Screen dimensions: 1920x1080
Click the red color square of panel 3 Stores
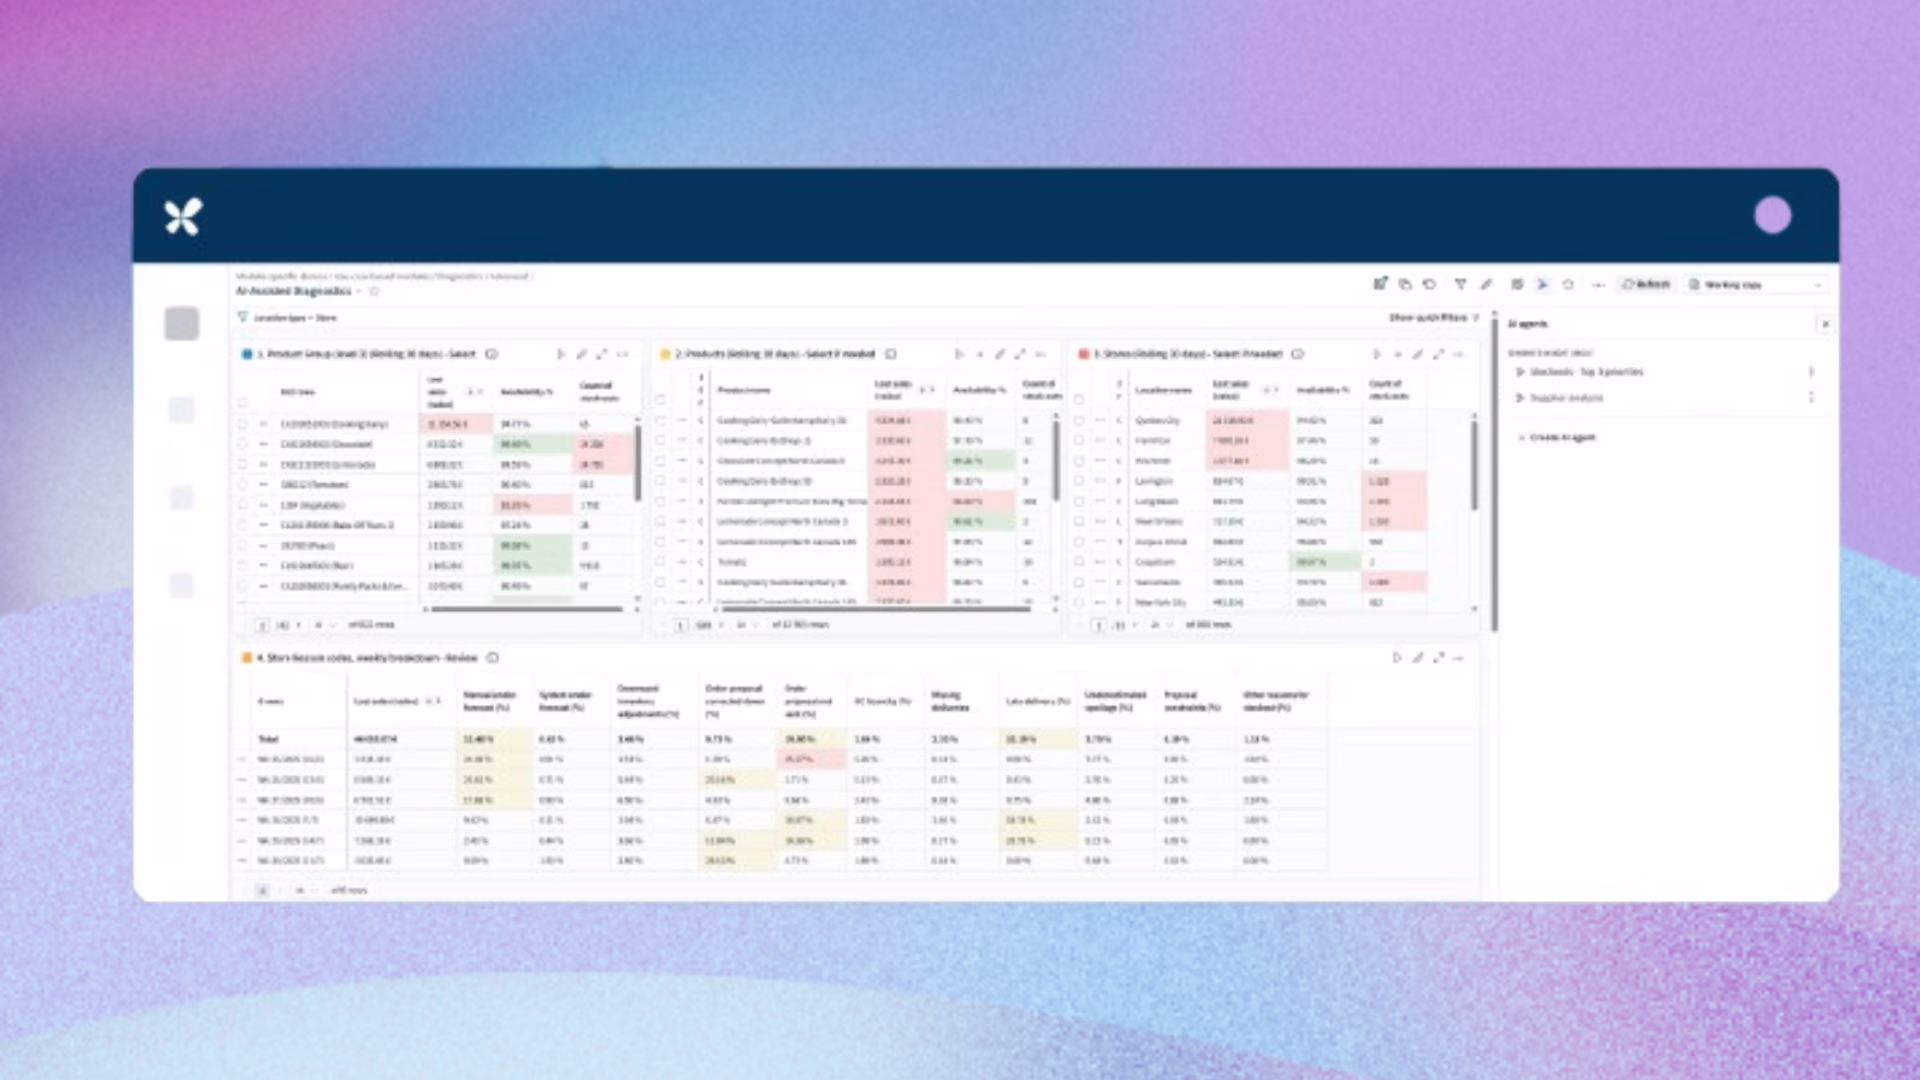click(x=1083, y=354)
